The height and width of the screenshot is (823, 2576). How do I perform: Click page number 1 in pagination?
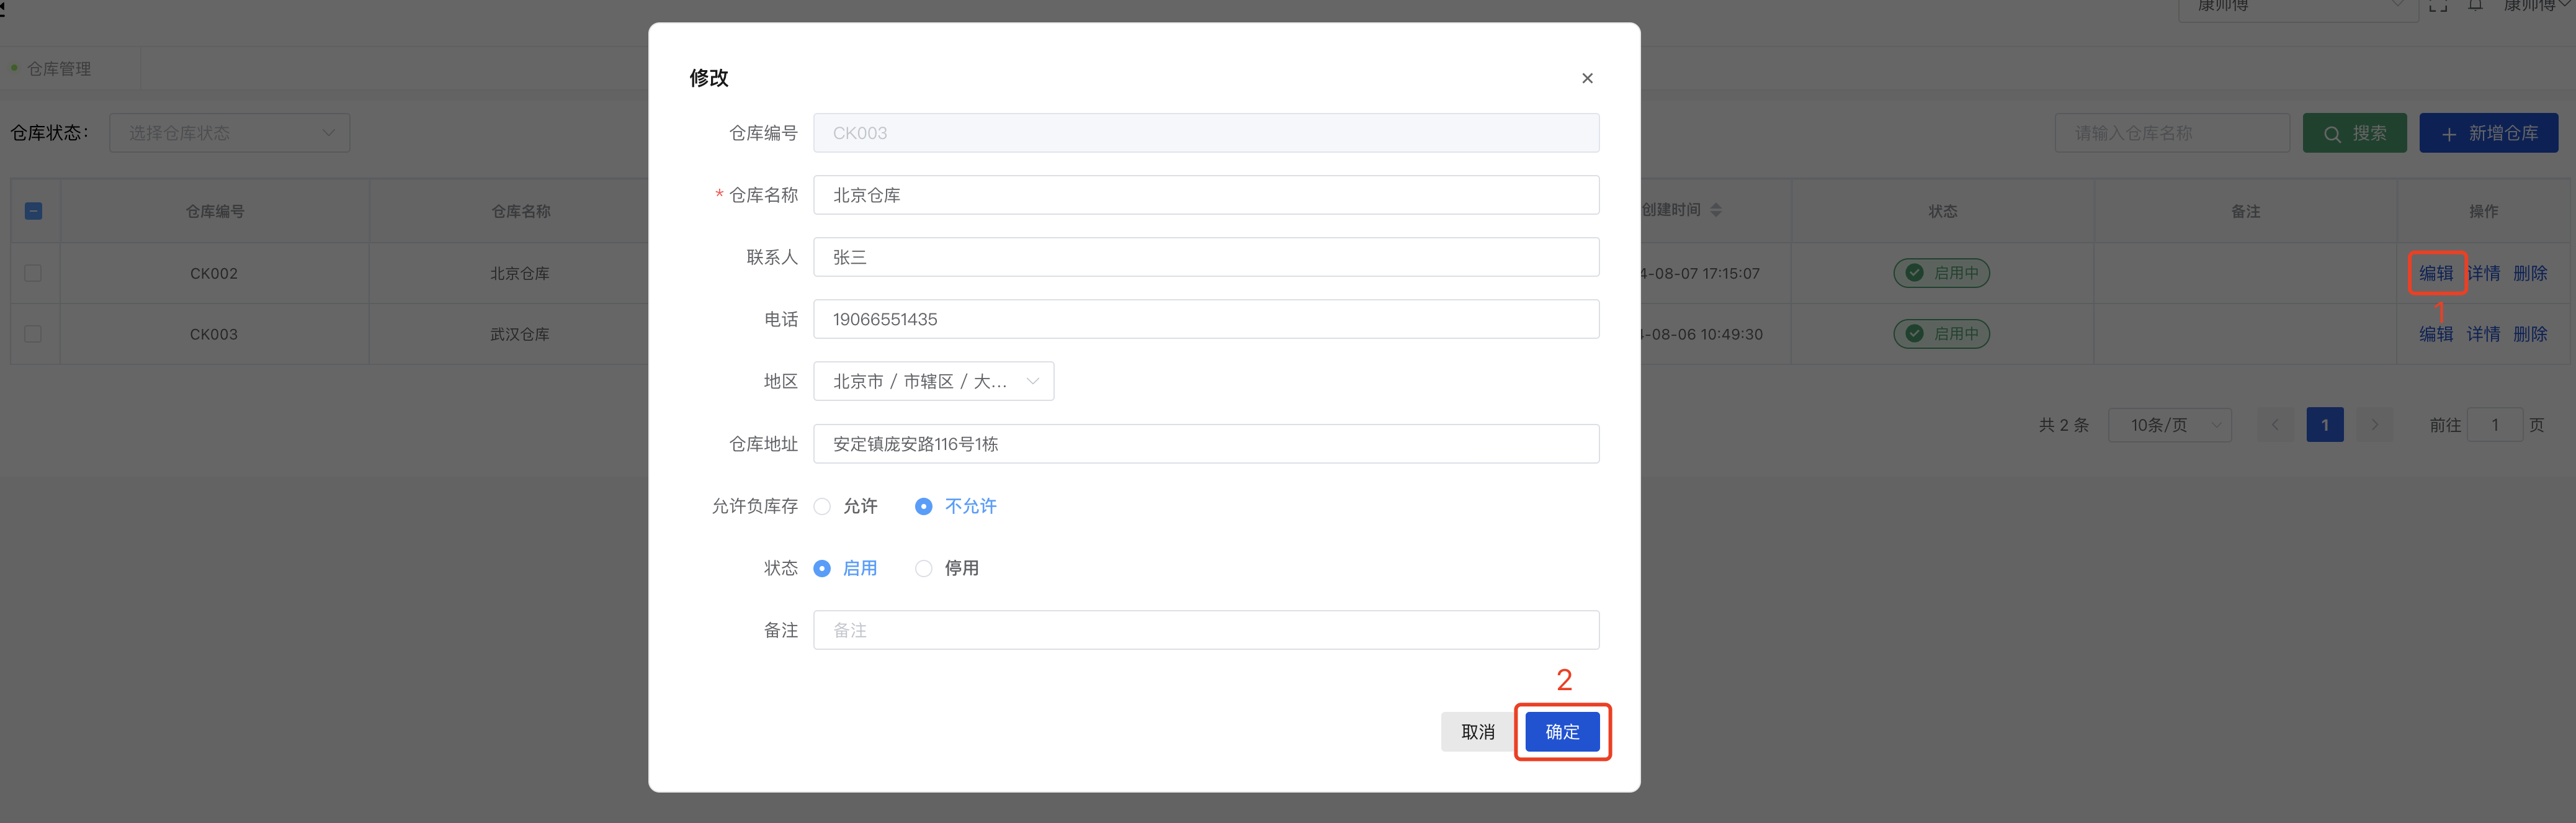(2325, 425)
